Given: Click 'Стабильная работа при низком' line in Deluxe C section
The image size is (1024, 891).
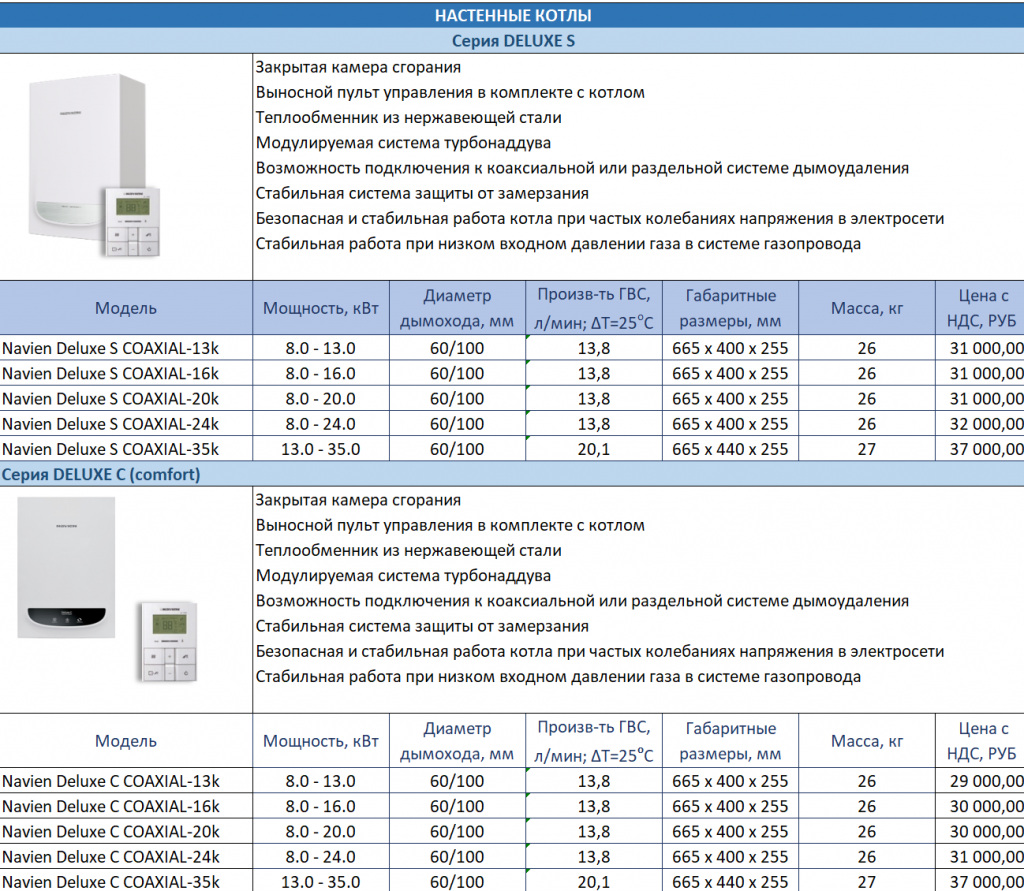Looking at the screenshot, I should click(x=558, y=677).
